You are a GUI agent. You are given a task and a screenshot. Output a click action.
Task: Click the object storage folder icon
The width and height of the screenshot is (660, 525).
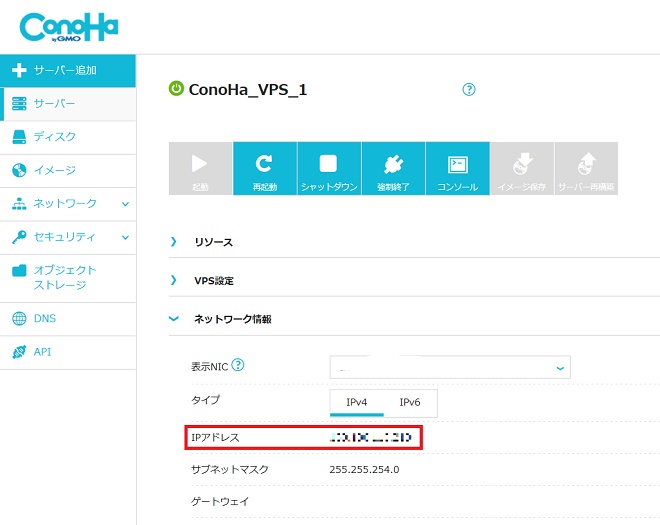point(19,270)
